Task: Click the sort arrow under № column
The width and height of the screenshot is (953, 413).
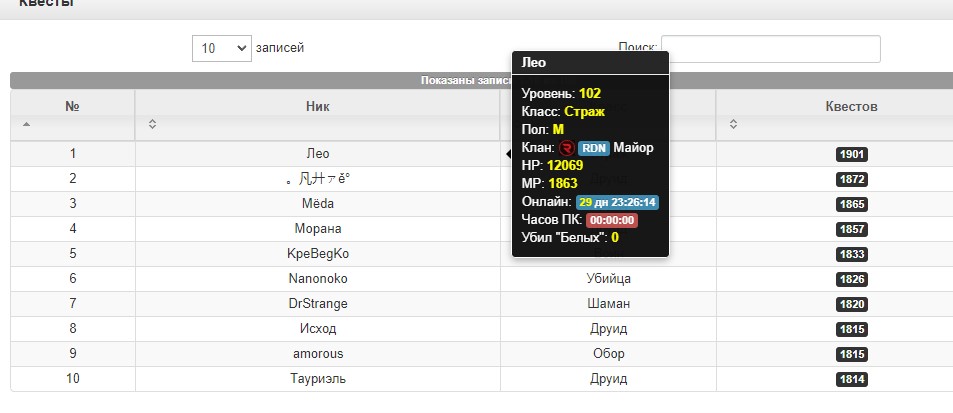Action: (x=26, y=125)
